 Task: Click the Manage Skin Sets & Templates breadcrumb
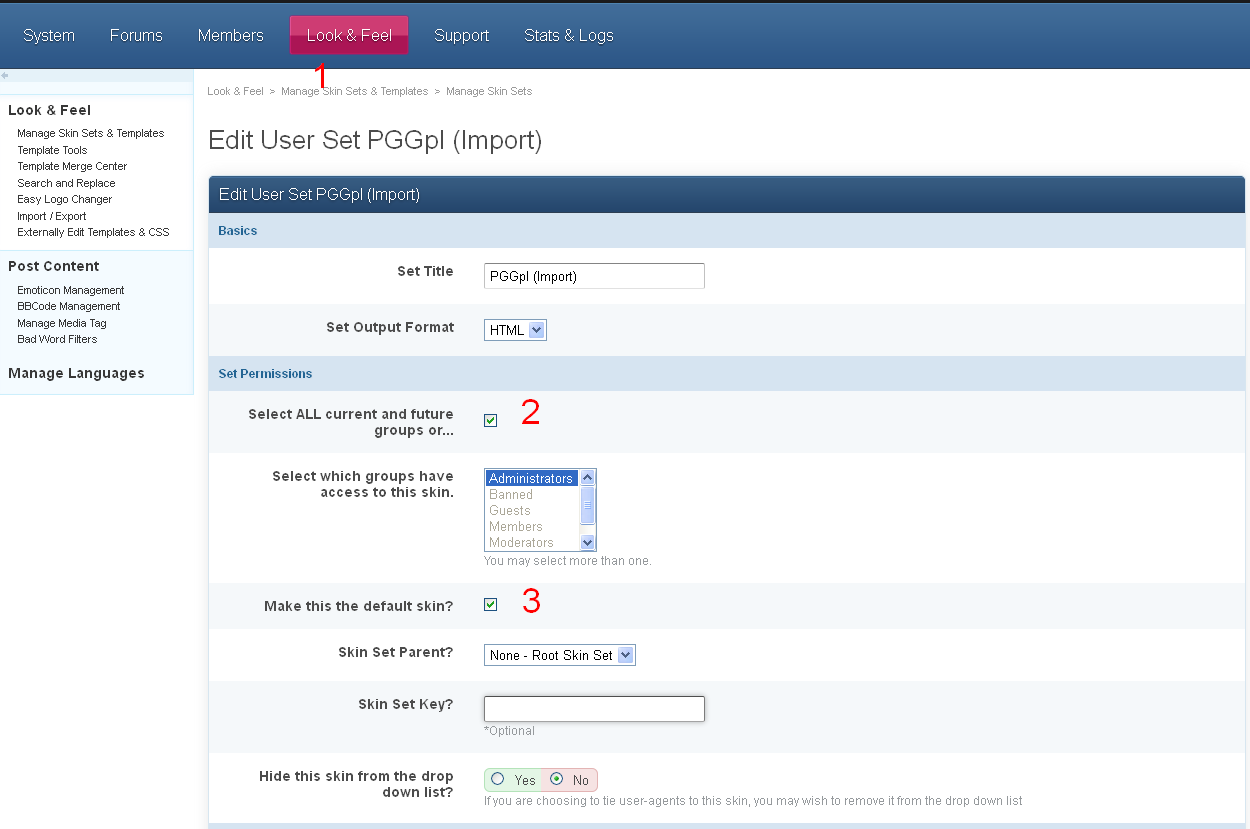pyautogui.click(x=354, y=91)
